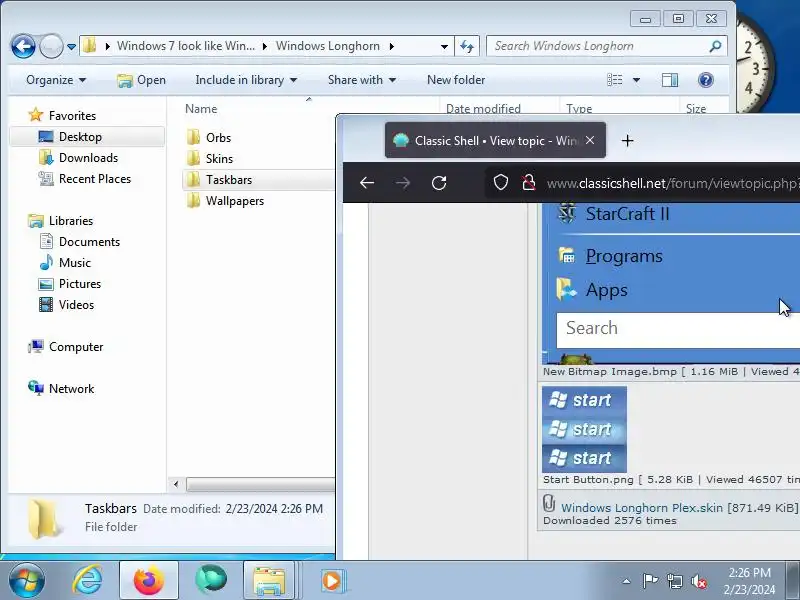Open a new Firefox tab
Screen dimensions: 800x600
[x=628, y=141]
